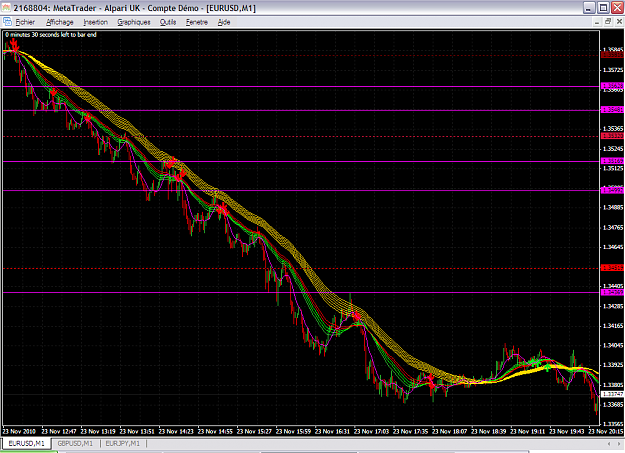Screen dimensions: 625x453
Task: Click the price scale value 1.35245
Action: point(613,148)
